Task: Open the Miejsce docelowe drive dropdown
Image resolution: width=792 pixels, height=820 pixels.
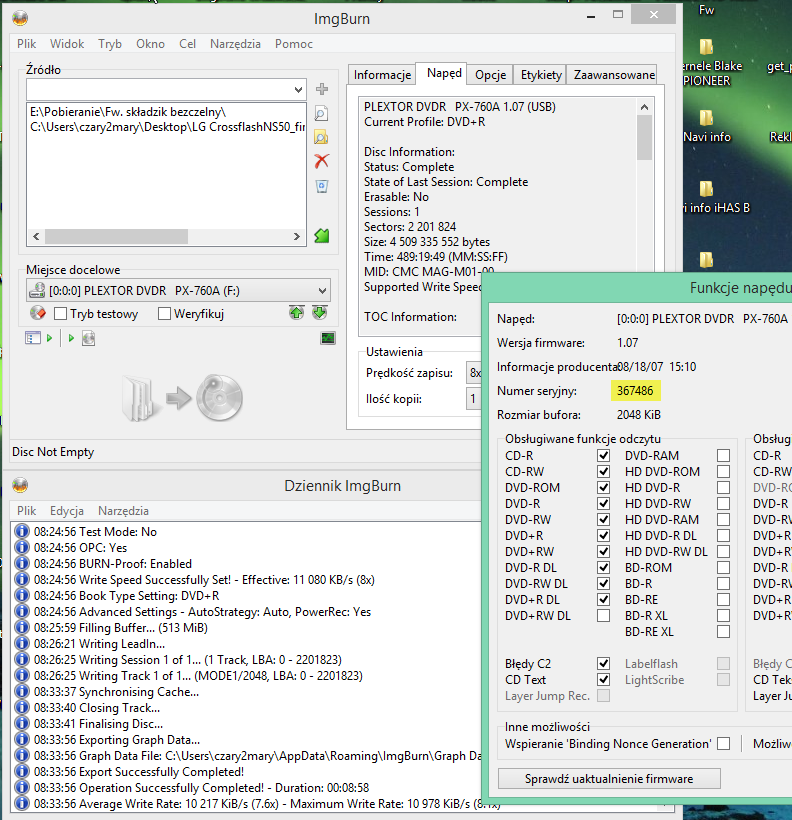Action: click(x=322, y=290)
